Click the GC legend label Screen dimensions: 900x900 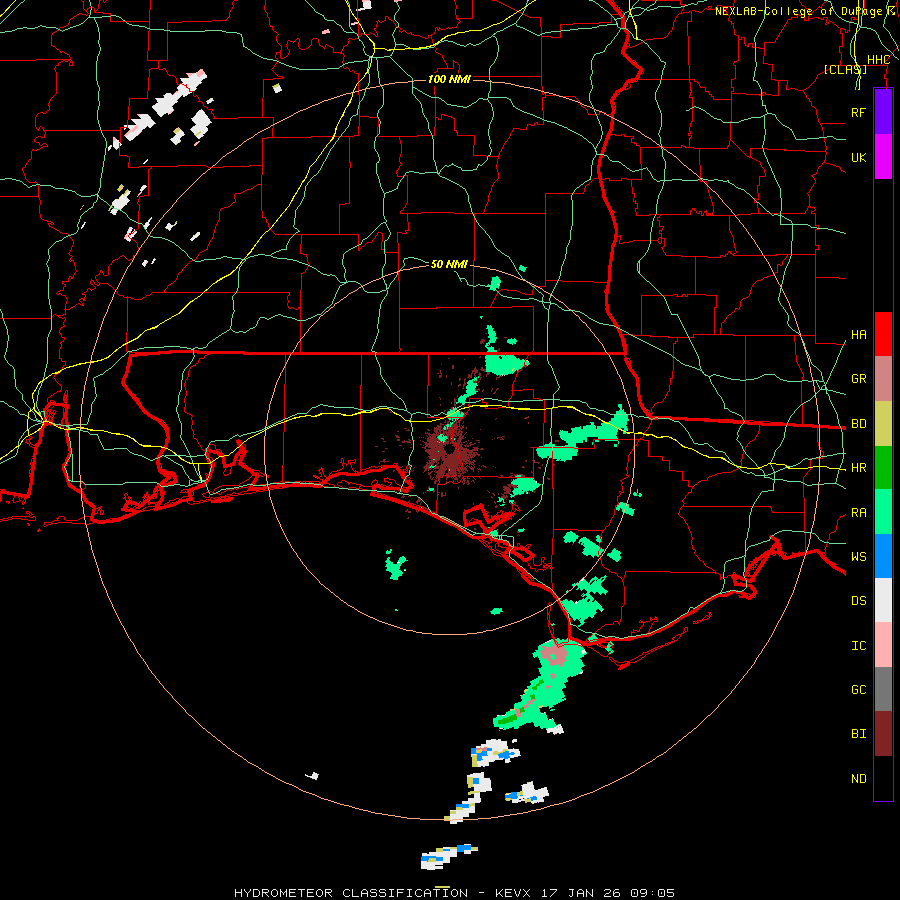(858, 690)
